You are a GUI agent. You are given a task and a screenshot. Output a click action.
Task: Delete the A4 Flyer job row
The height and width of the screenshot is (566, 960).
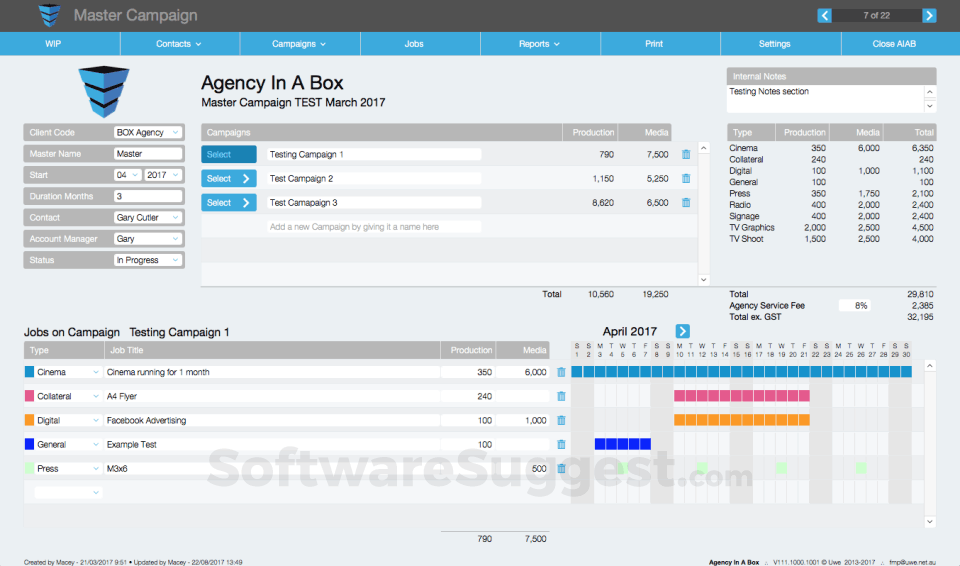click(x=561, y=396)
